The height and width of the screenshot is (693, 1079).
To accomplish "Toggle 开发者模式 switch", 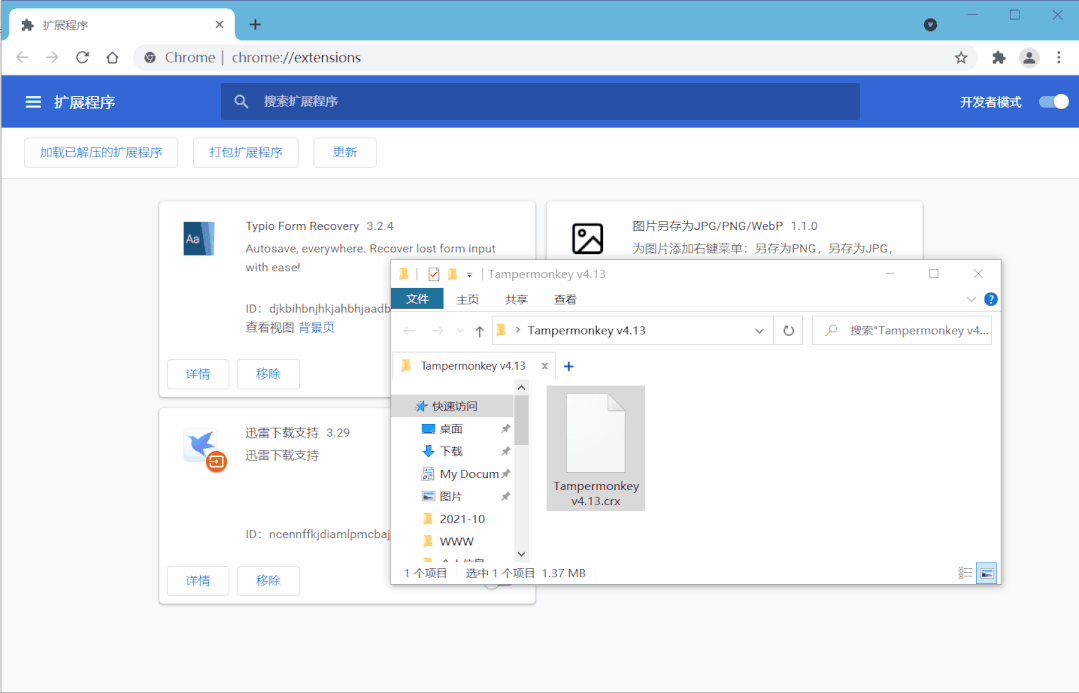I will (x=1054, y=102).
